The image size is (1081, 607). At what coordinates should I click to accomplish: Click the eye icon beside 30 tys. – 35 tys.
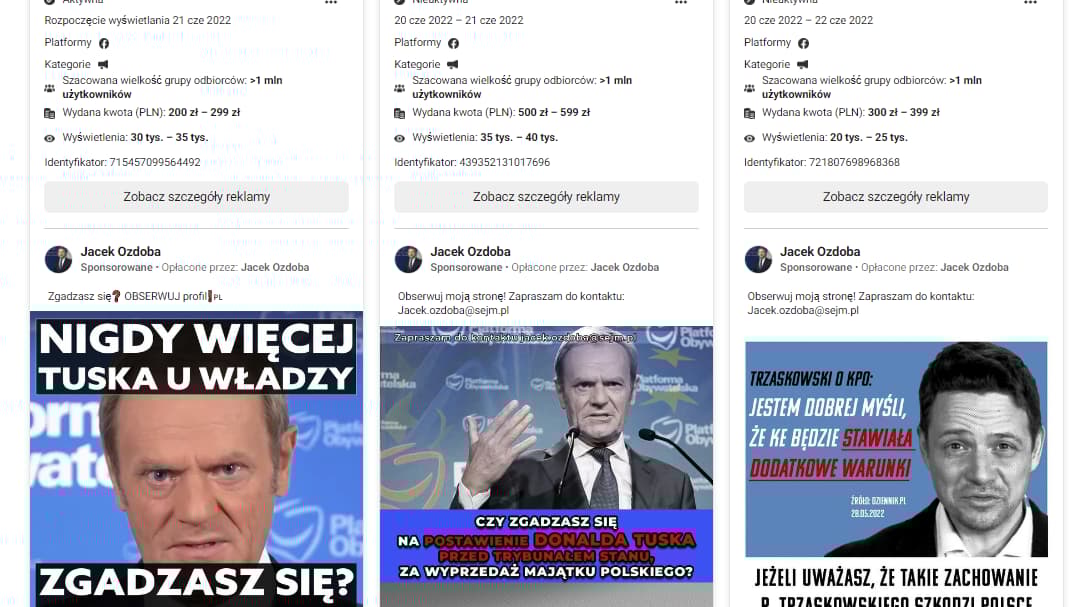(50, 138)
